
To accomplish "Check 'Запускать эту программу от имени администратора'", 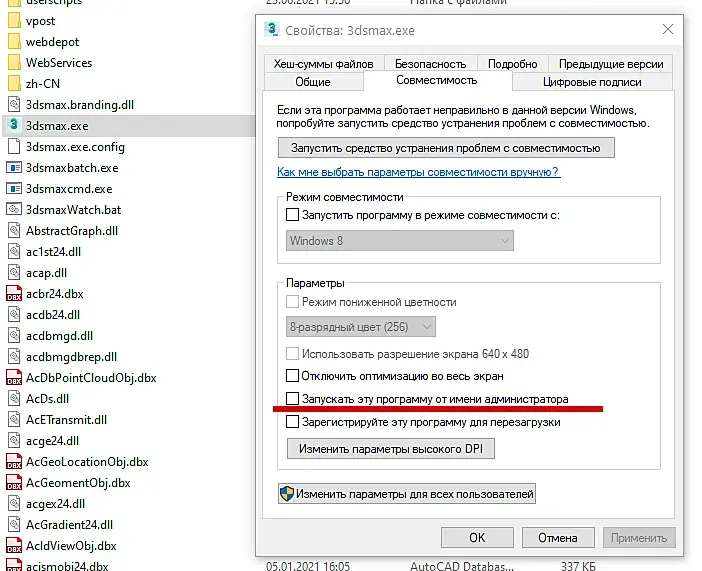I will 292,398.
